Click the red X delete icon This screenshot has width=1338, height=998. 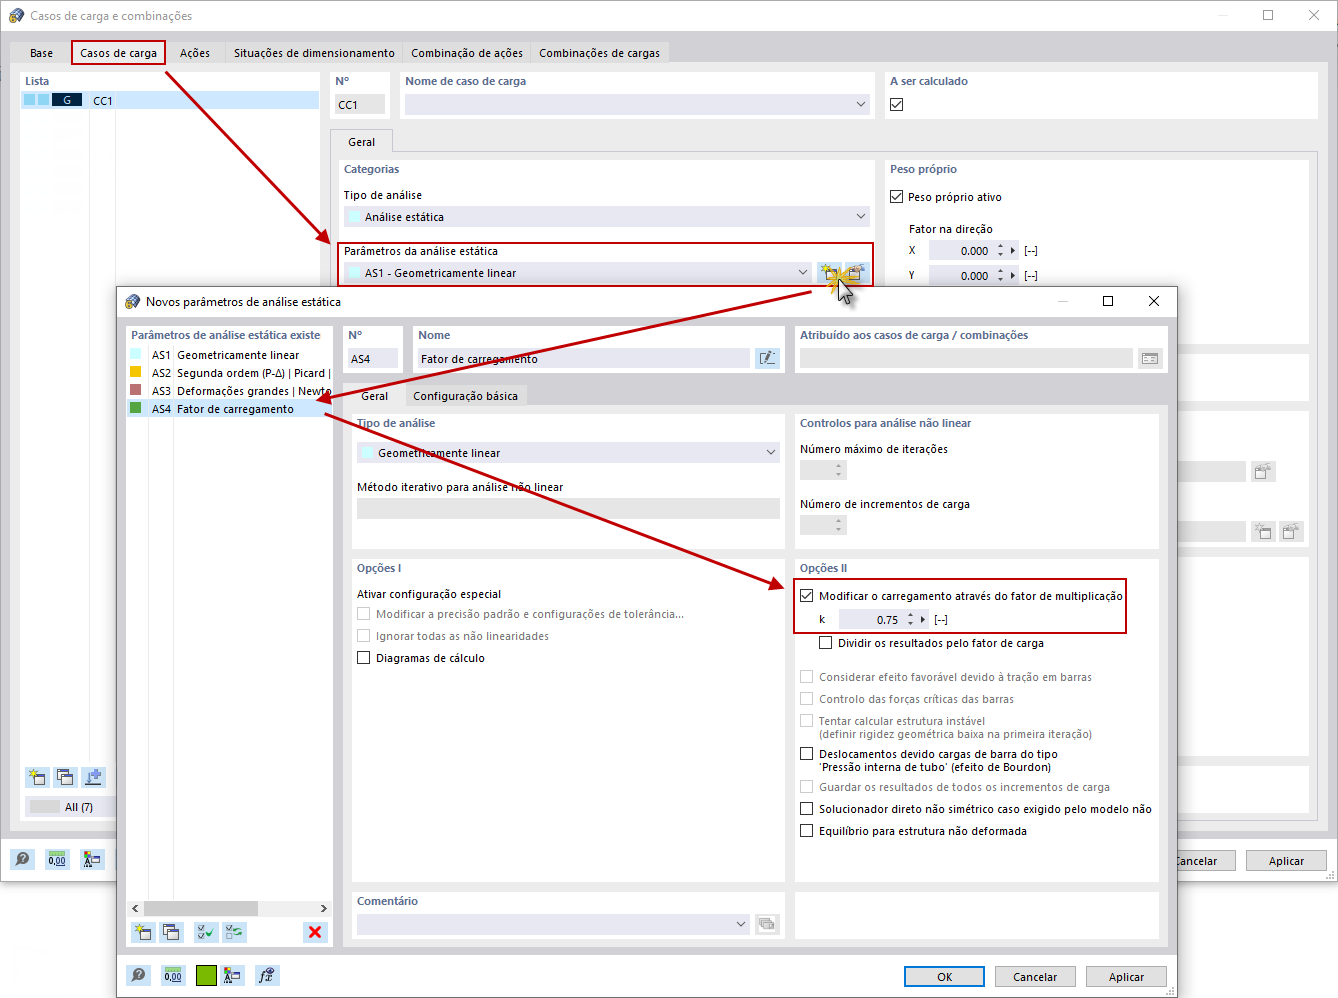tap(315, 932)
